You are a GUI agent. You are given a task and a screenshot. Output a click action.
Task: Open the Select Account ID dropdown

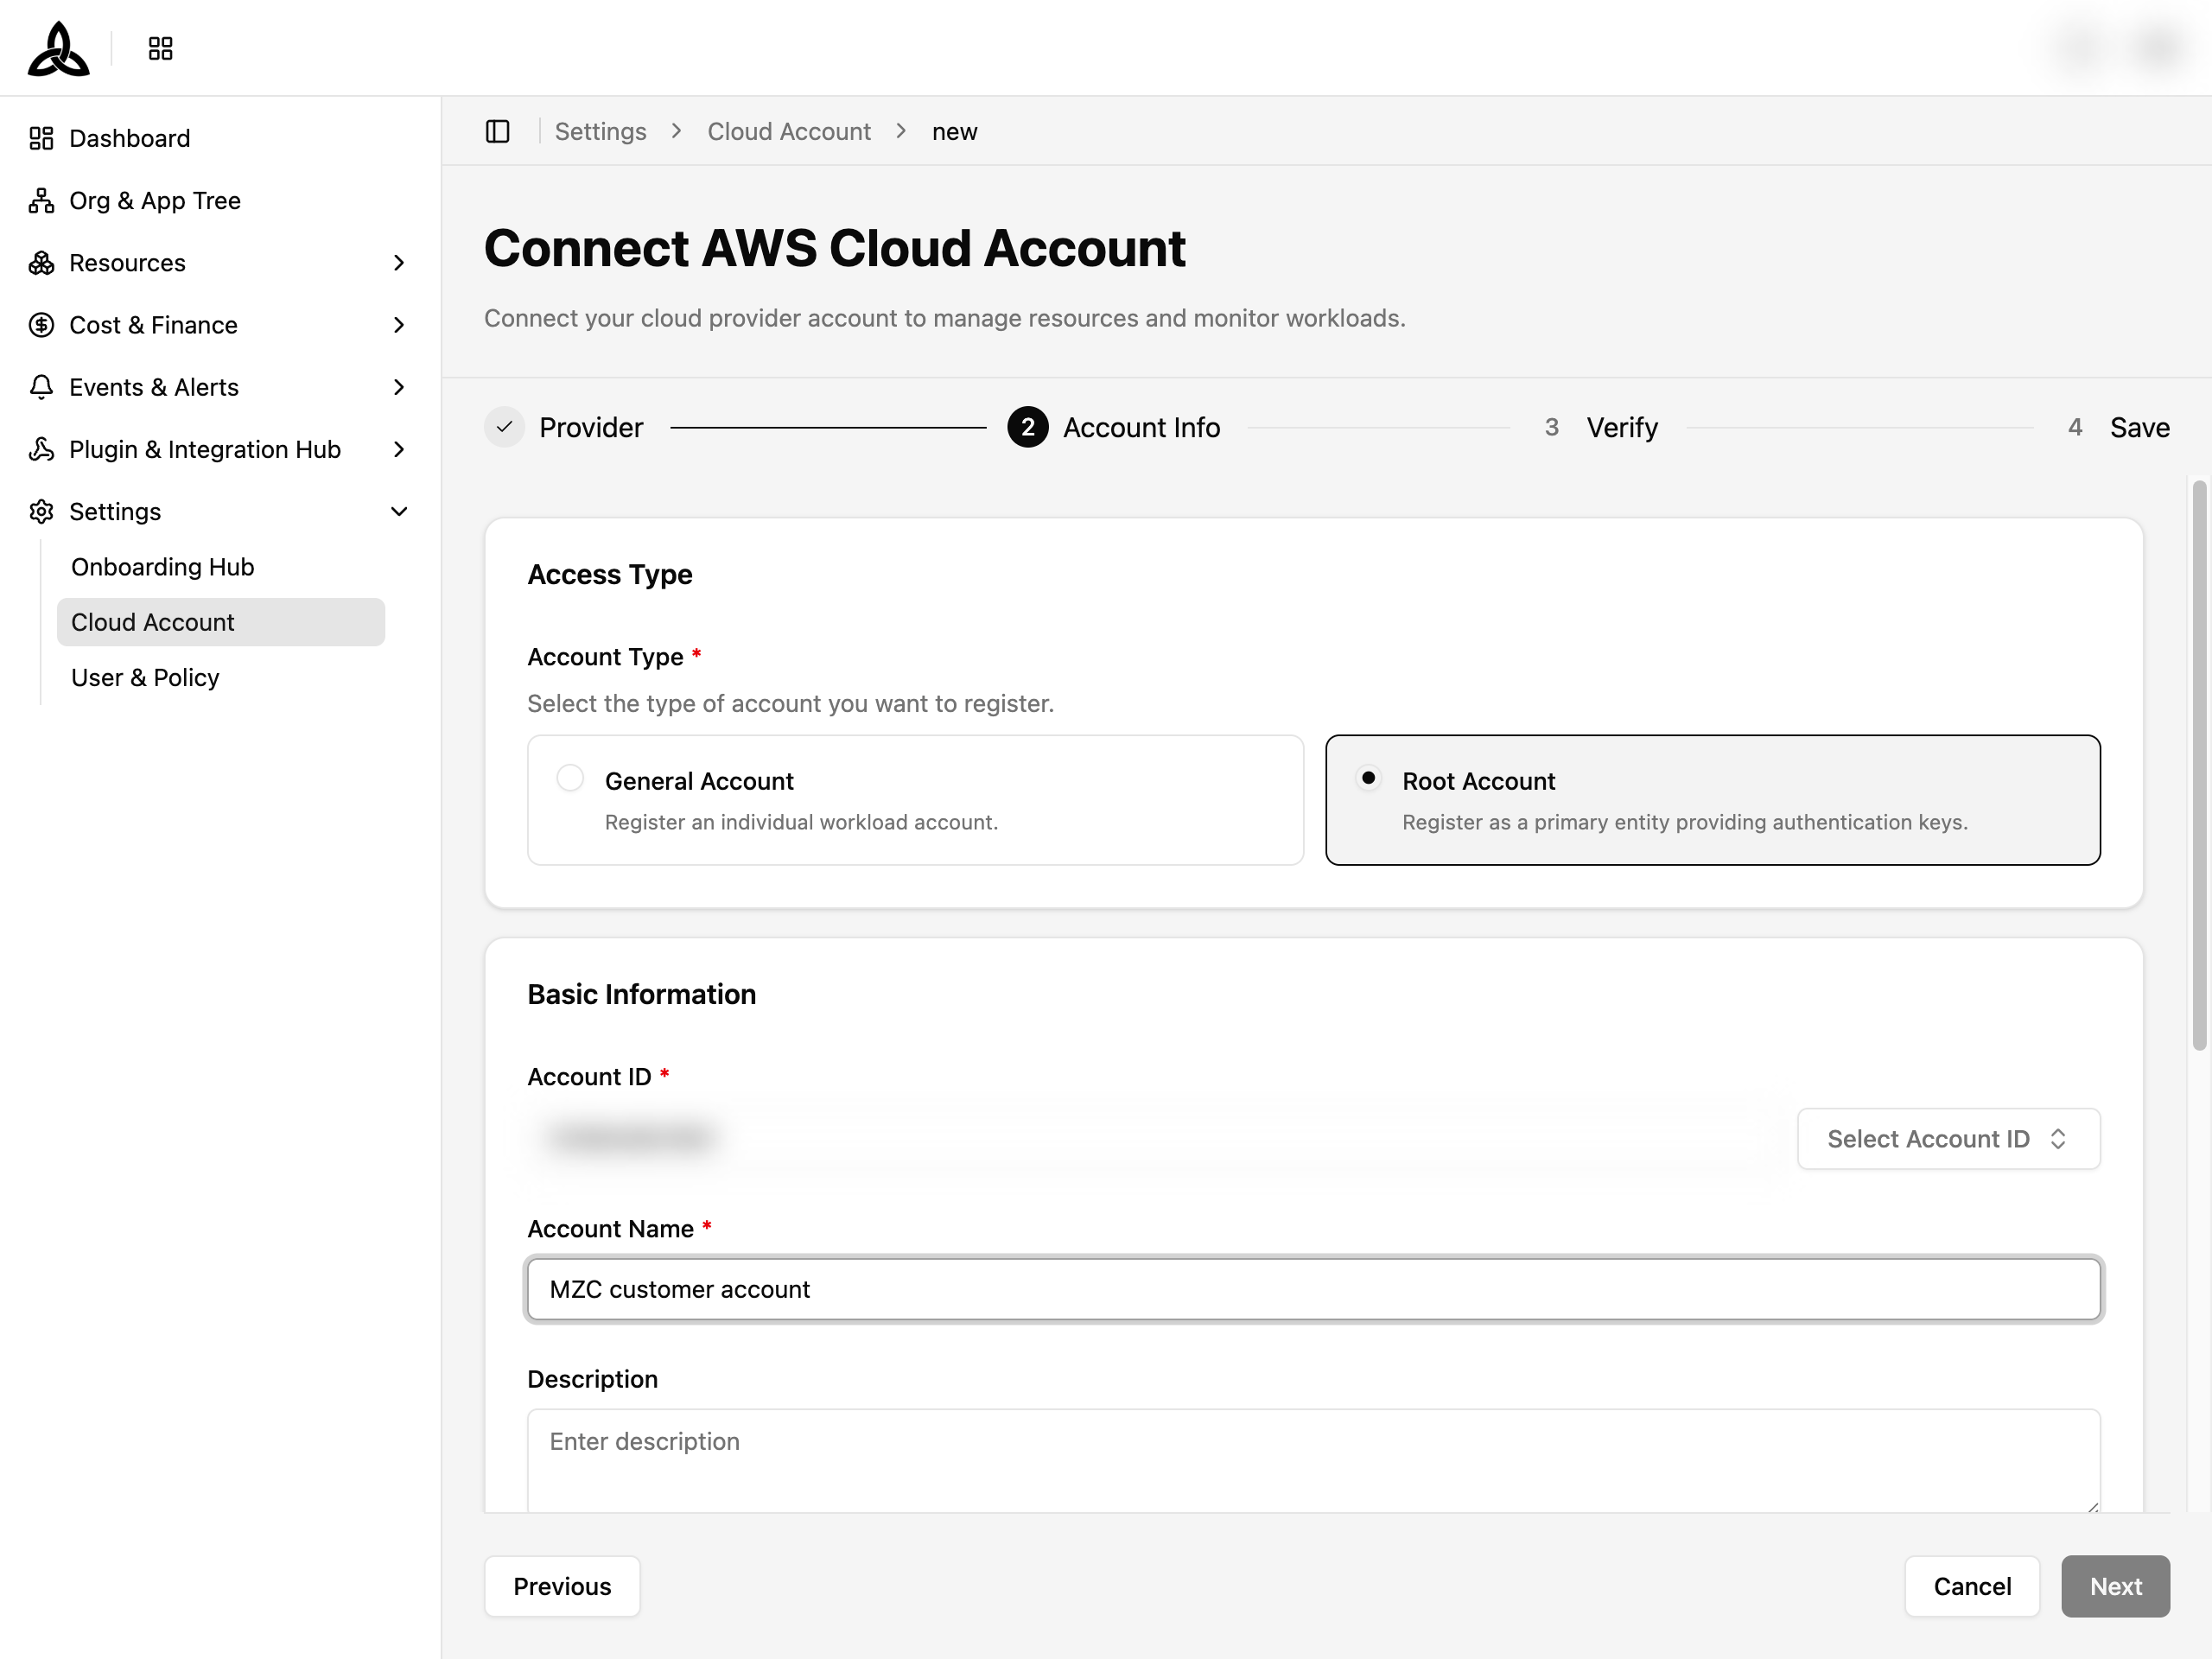pyautogui.click(x=1948, y=1138)
